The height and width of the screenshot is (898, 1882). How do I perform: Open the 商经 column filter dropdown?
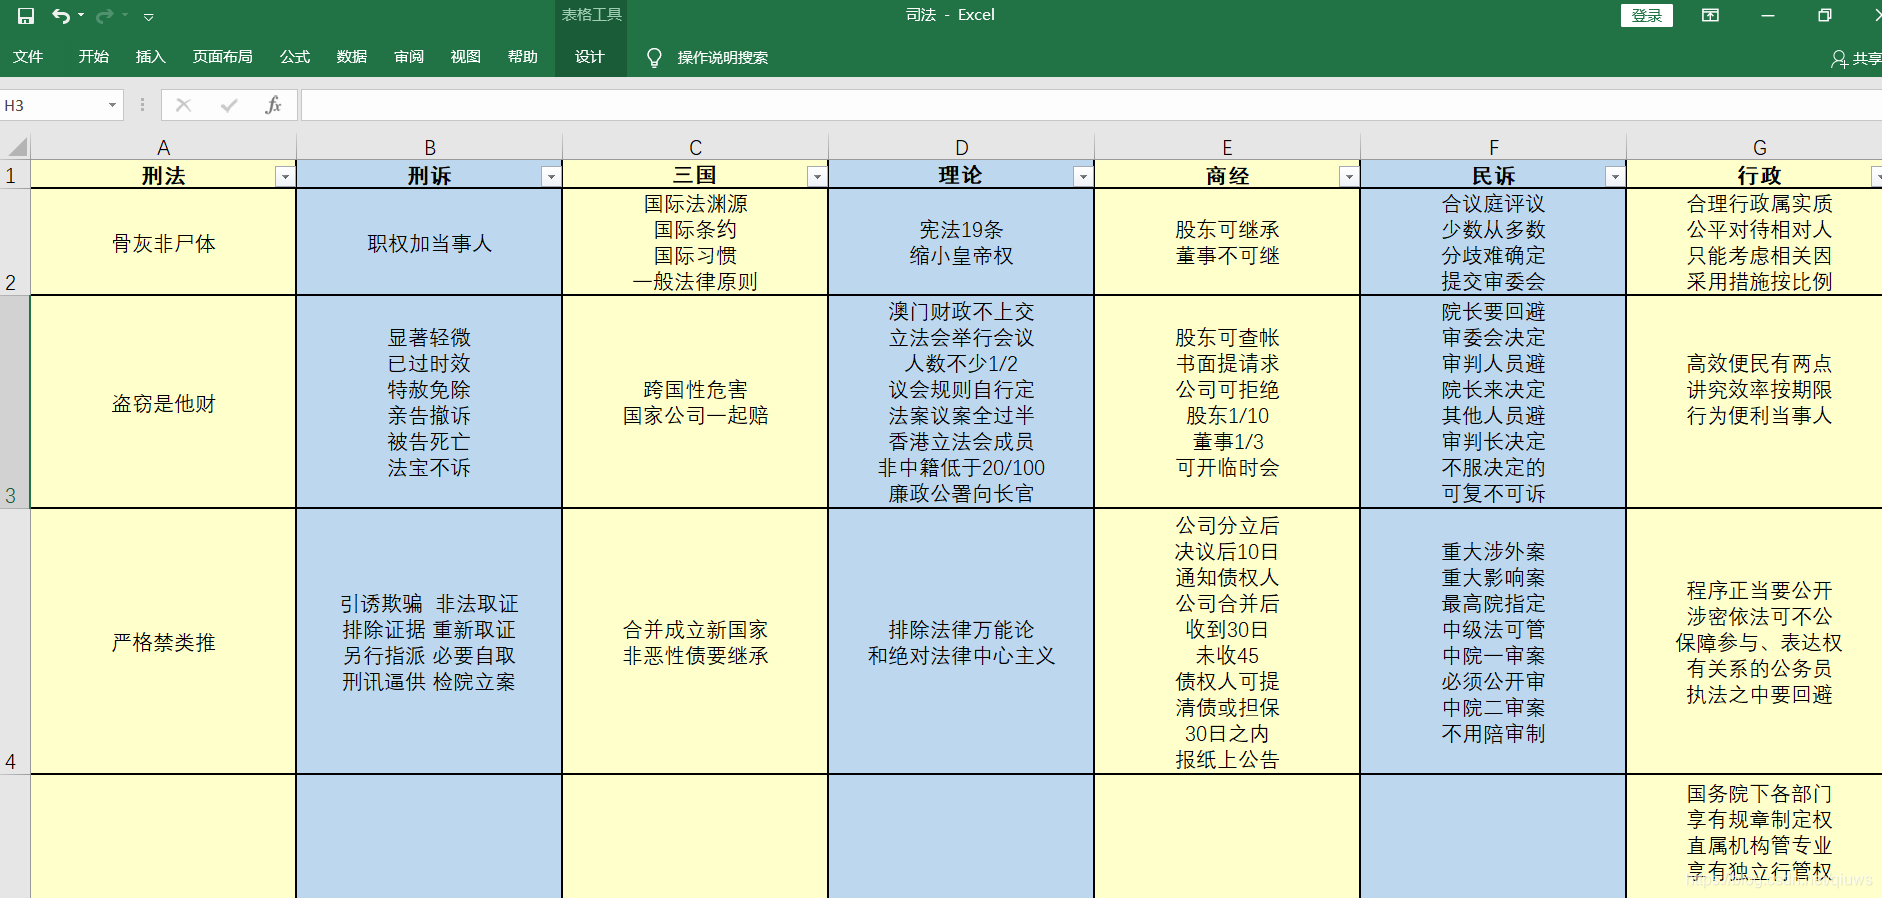click(x=1349, y=176)
